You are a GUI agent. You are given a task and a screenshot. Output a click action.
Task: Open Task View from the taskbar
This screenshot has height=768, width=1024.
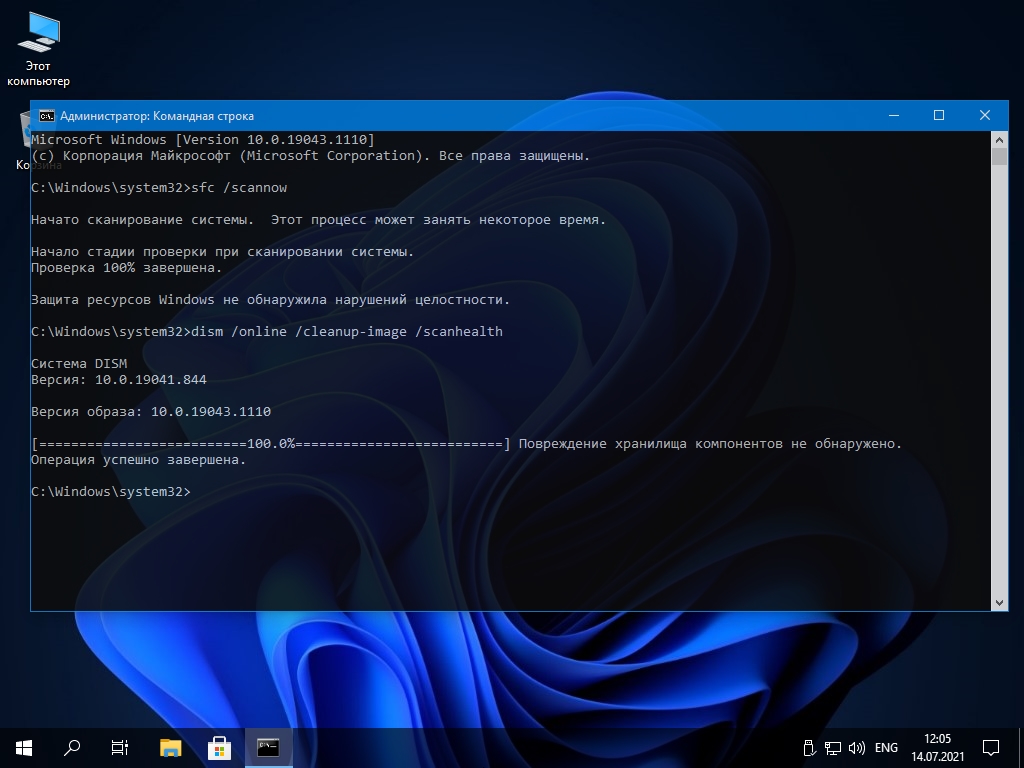120,747
